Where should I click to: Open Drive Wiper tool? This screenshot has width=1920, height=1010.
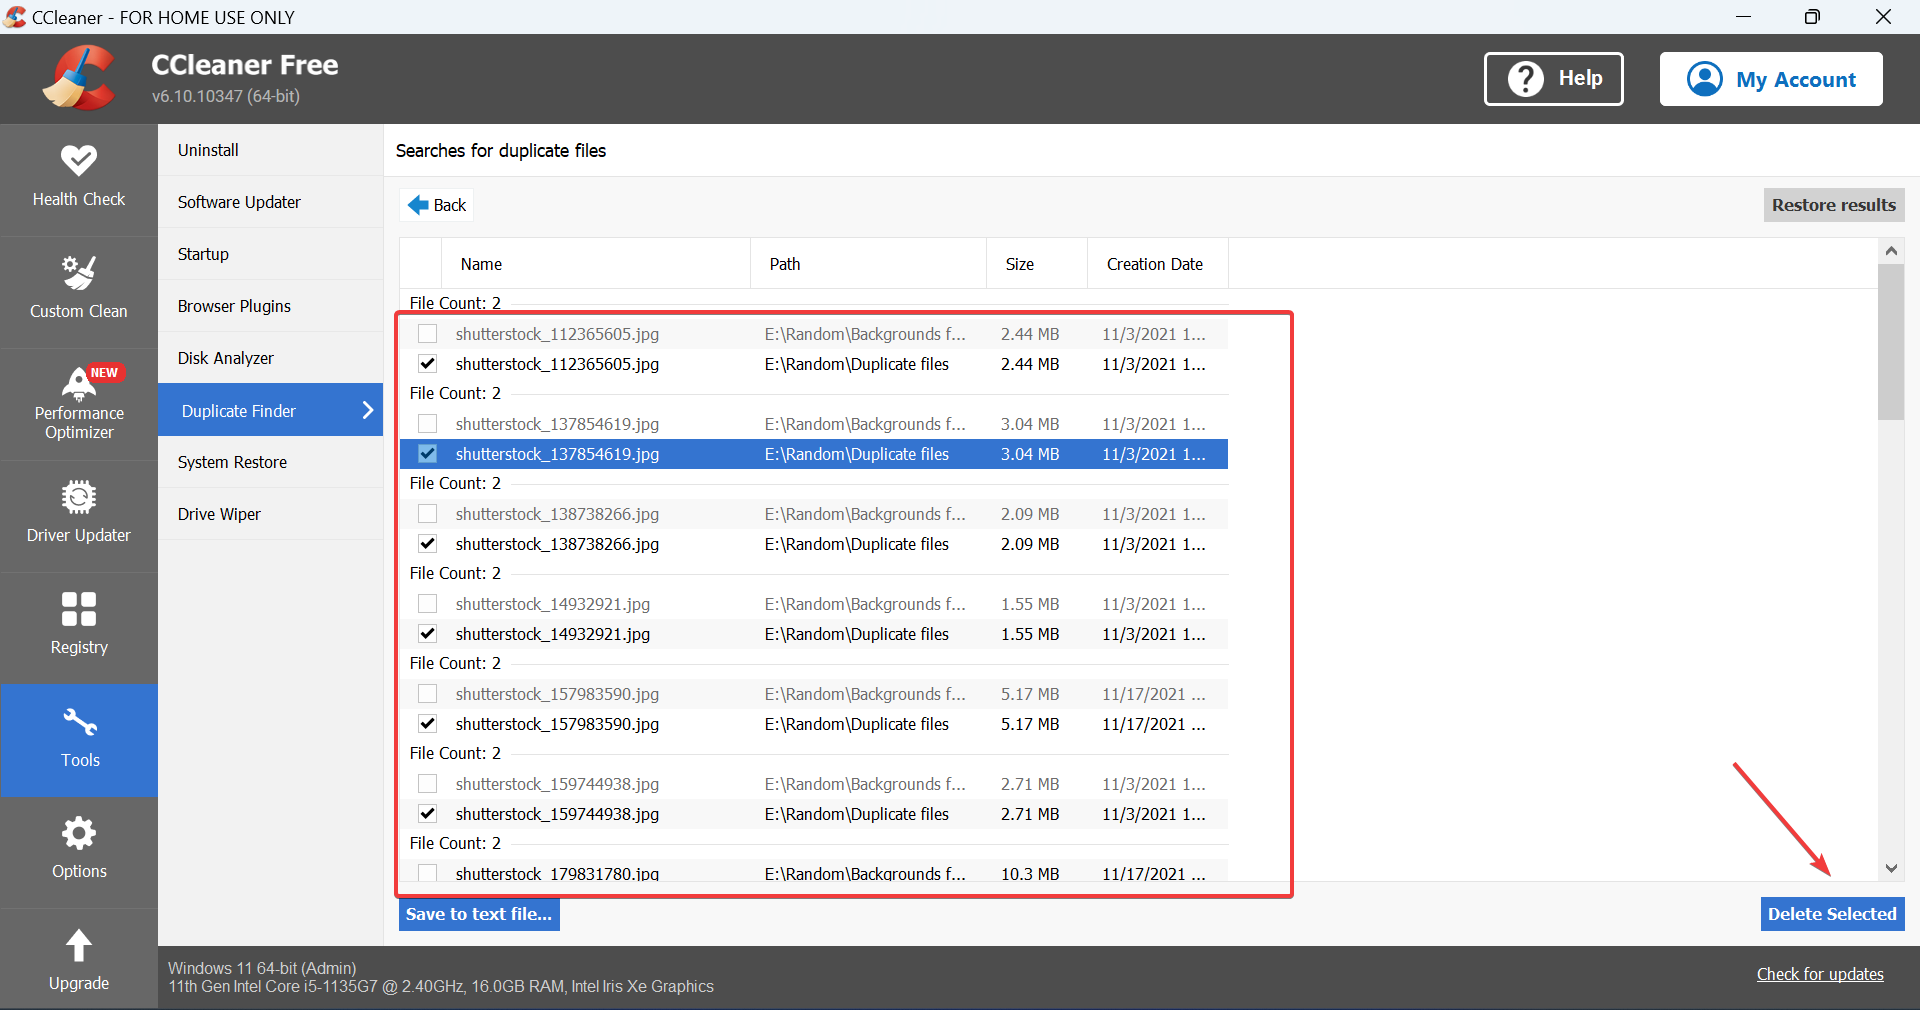pos(270,514)
